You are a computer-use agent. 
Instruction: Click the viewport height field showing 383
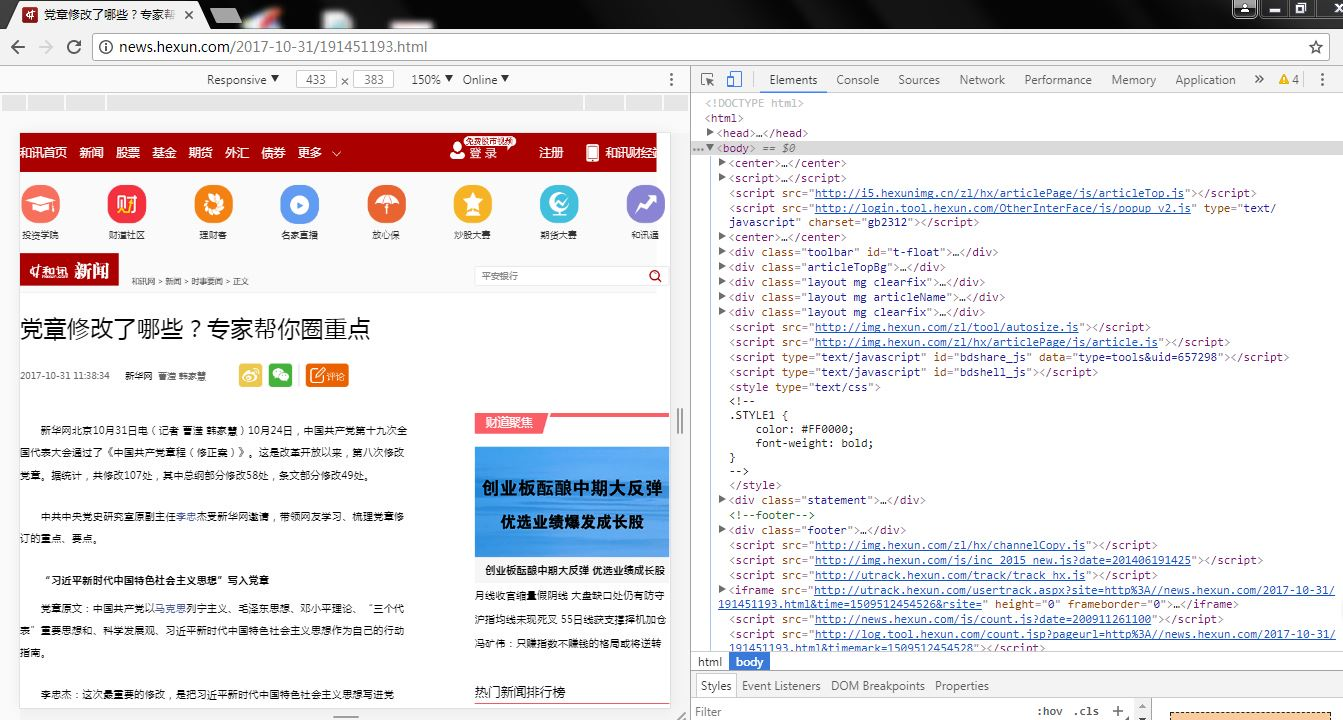point(374,80)
